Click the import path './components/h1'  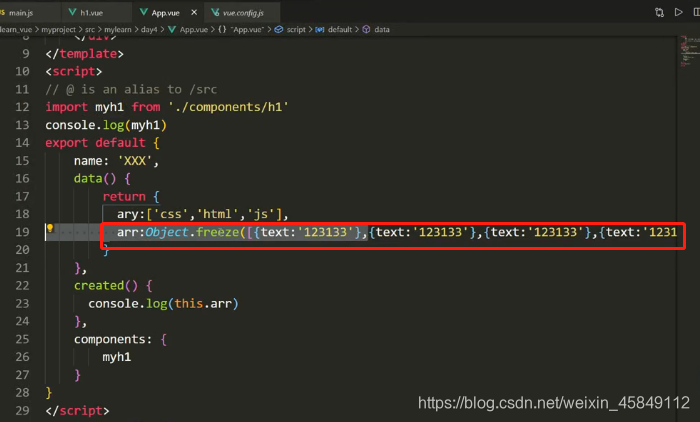228,107
